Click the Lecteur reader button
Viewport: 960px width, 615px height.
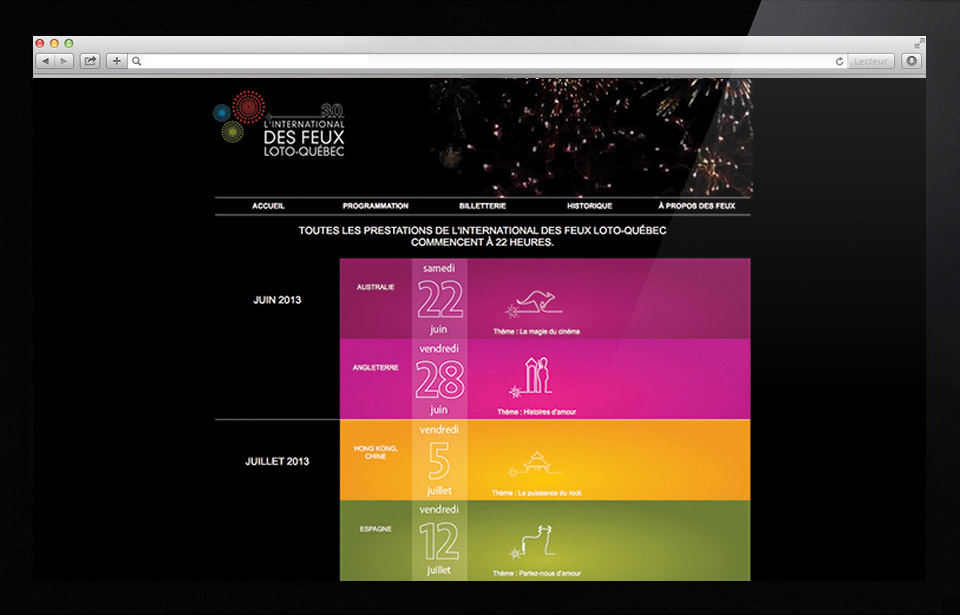point(870,61)
